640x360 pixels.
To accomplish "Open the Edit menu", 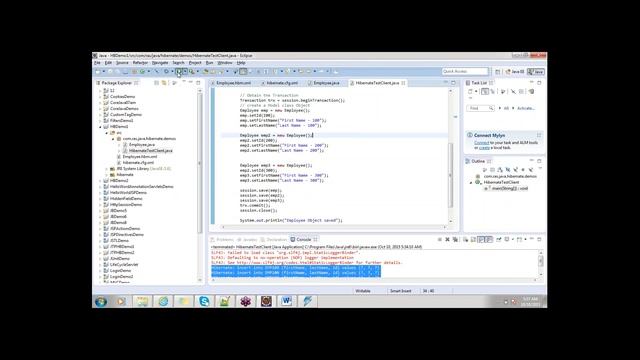I will point(108,63).
